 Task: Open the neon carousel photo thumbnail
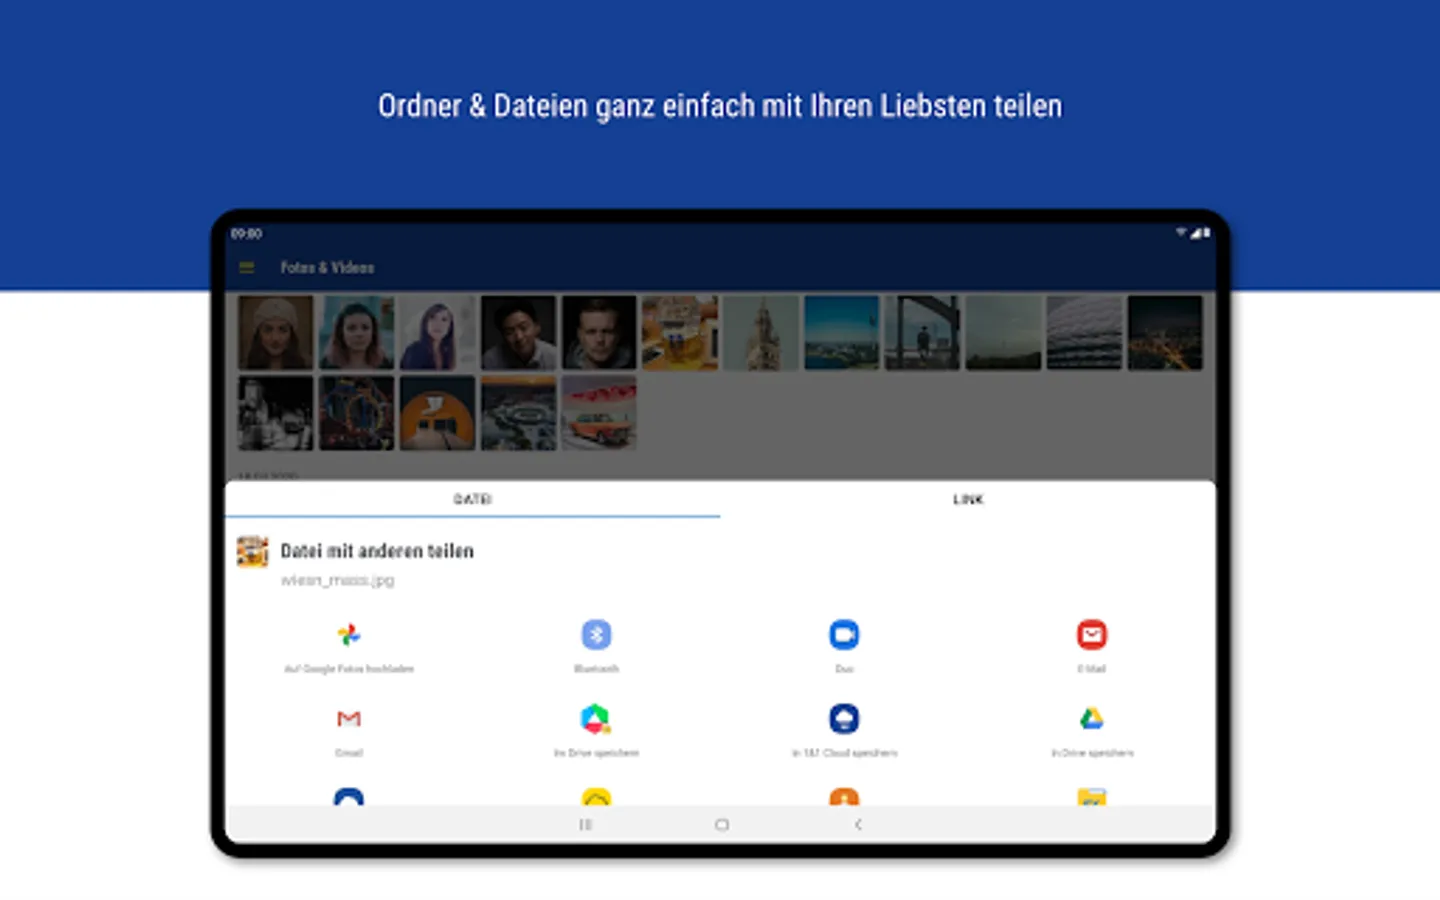[356, 413]
